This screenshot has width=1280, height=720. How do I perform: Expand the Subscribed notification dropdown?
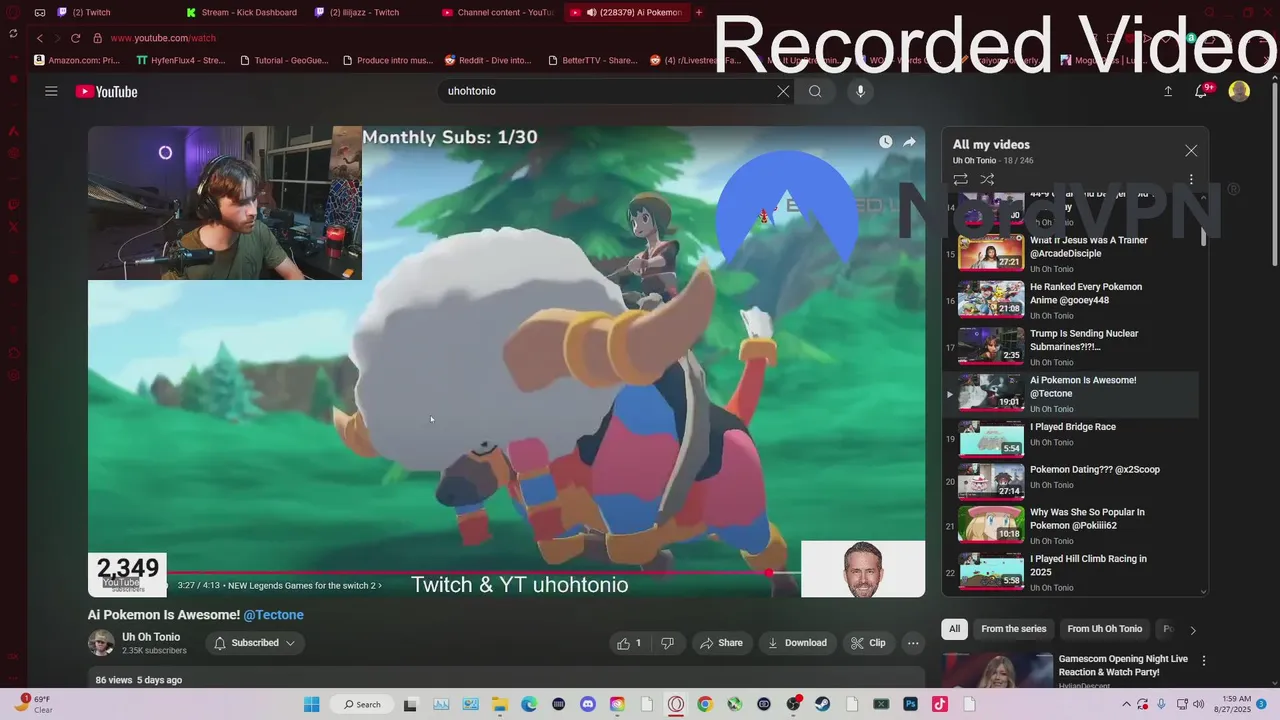click(x=255, y=643)
